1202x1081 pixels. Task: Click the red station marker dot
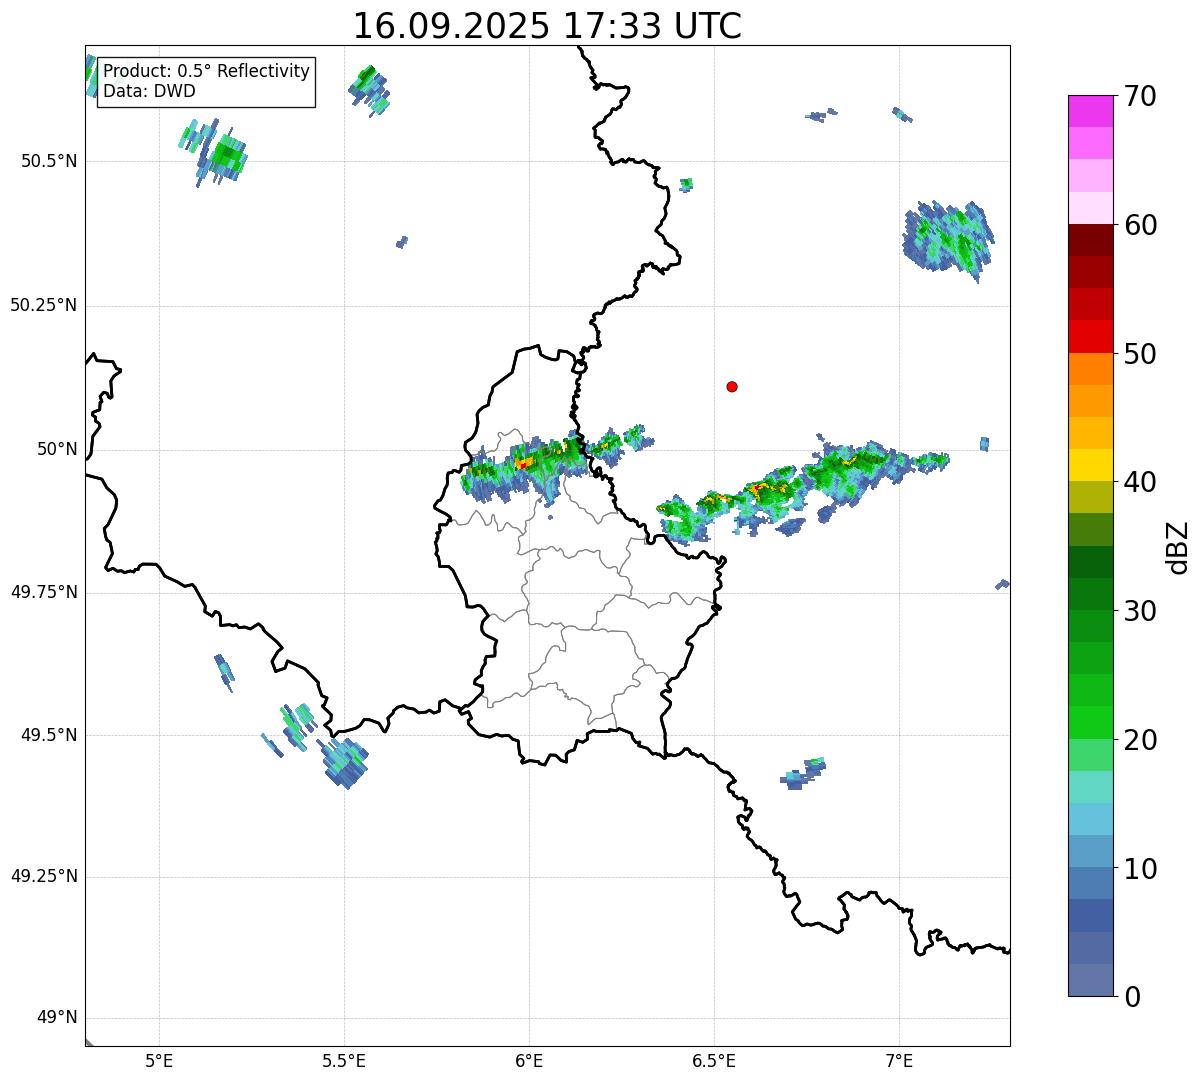[732, 386]
